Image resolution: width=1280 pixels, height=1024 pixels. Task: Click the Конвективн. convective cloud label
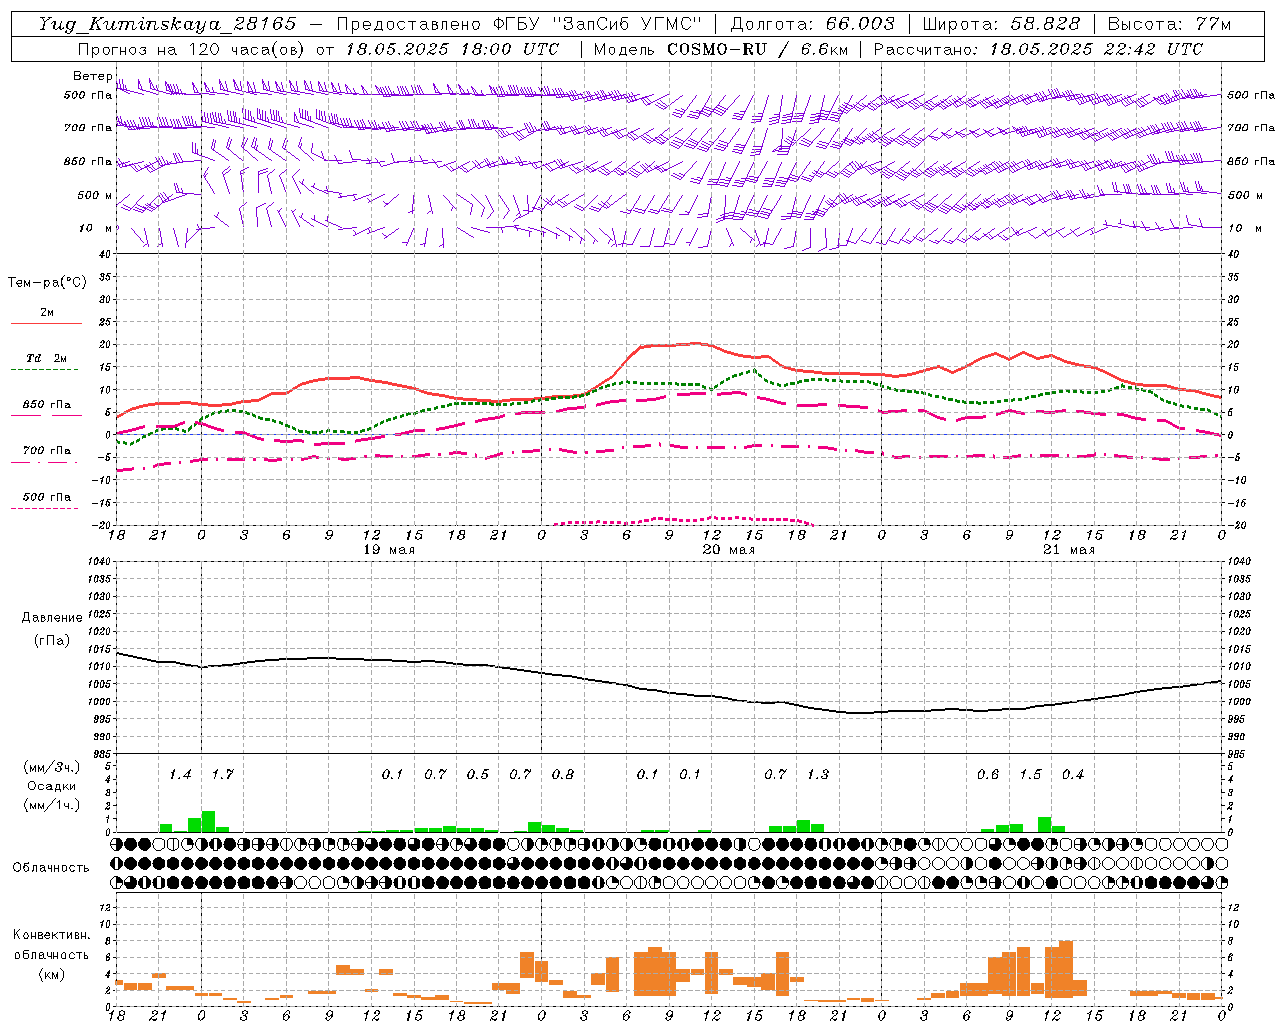(52, 935)
